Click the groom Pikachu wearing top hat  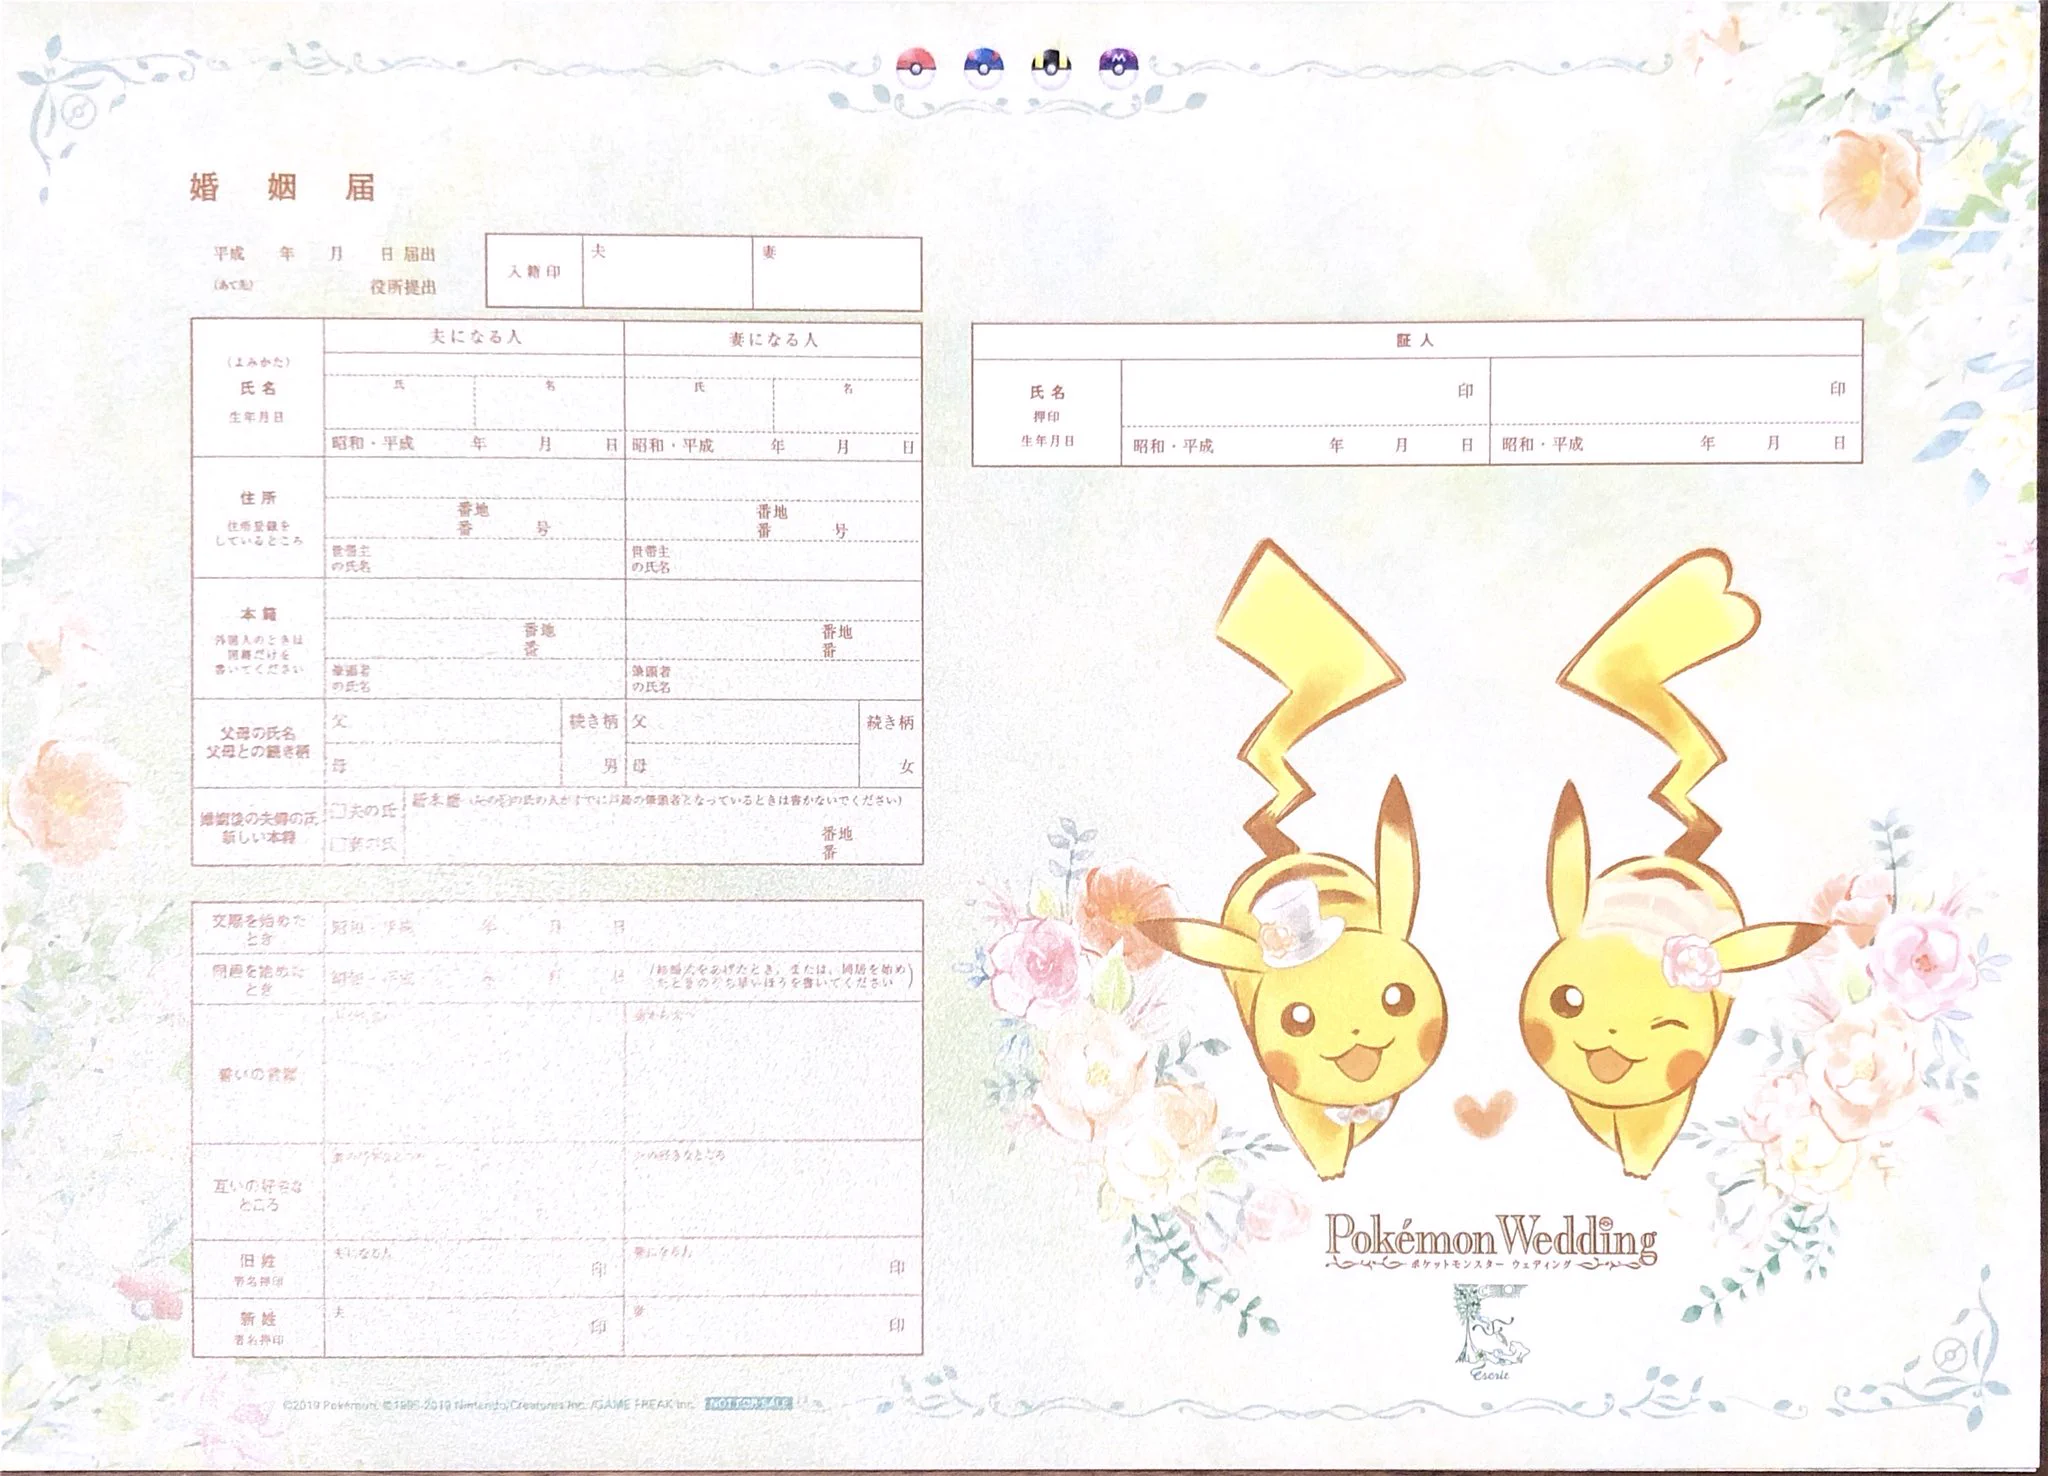pos(1308,860)
